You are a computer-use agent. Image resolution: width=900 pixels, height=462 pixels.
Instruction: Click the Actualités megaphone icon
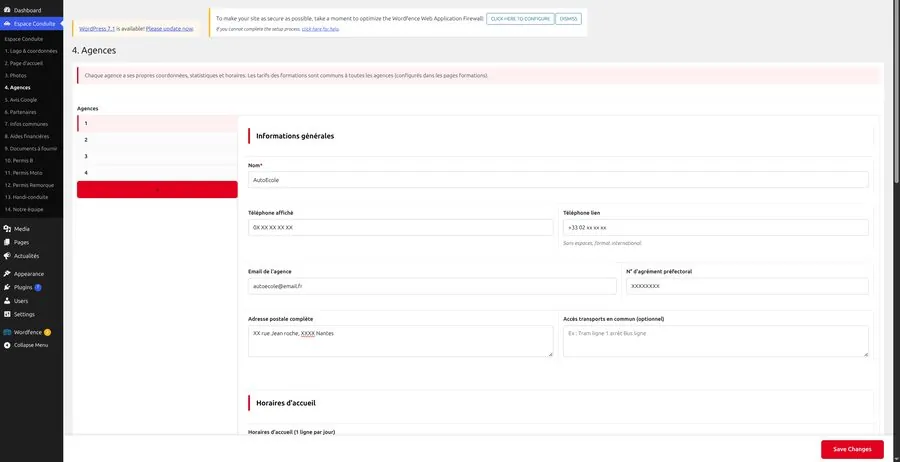[x=7, y=256]
